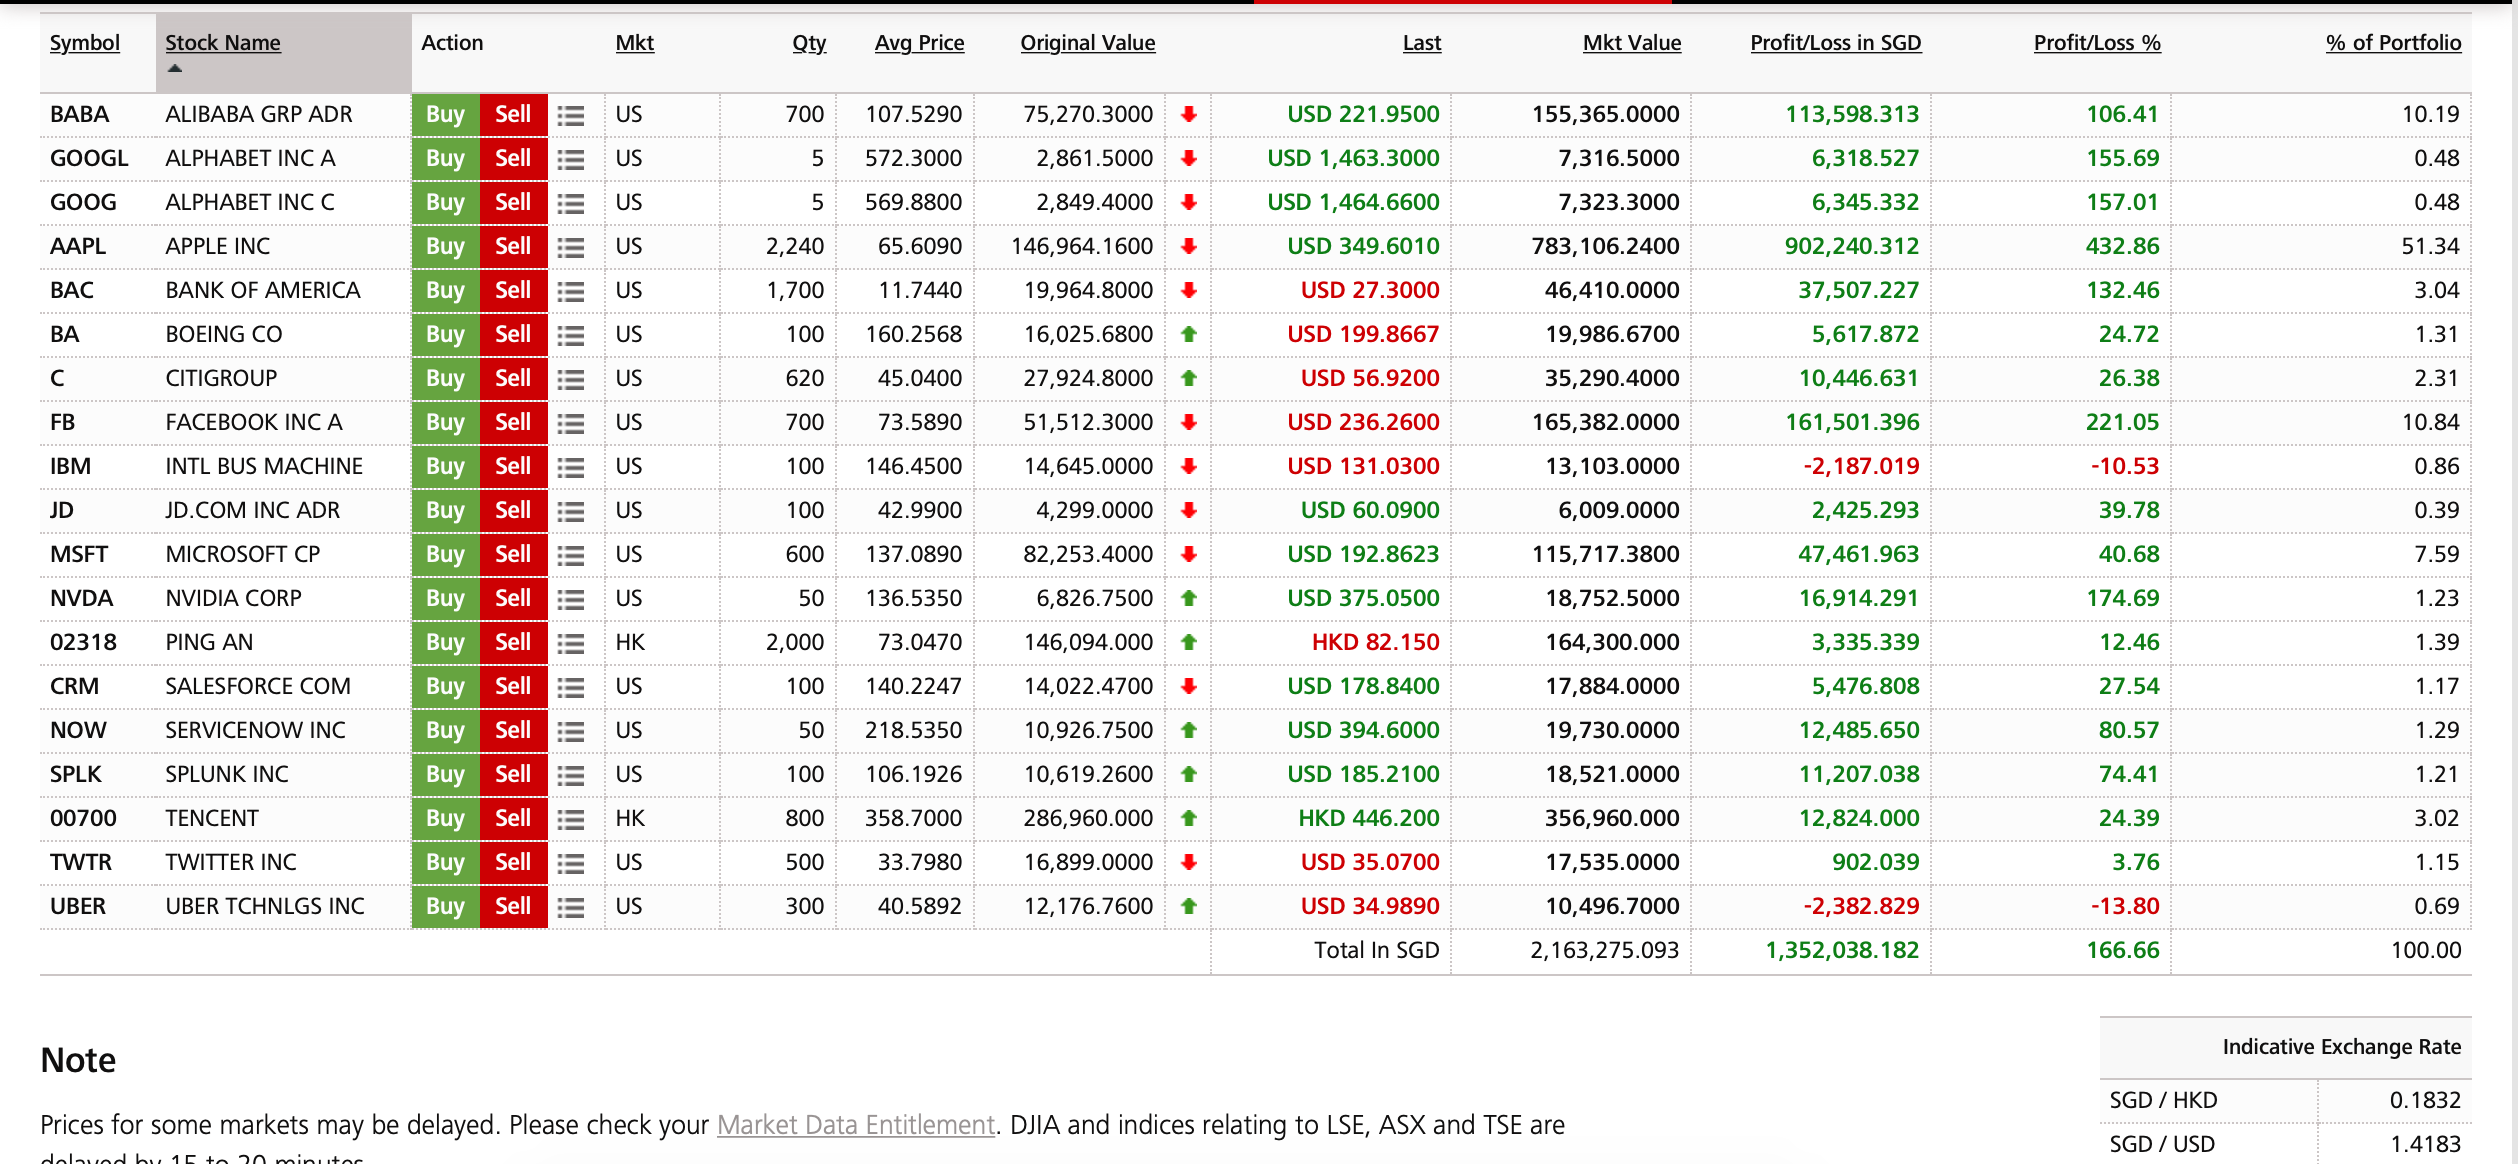Click the sort arrow under Stock Name header
2518x1164 pixels.
(175, 68)
